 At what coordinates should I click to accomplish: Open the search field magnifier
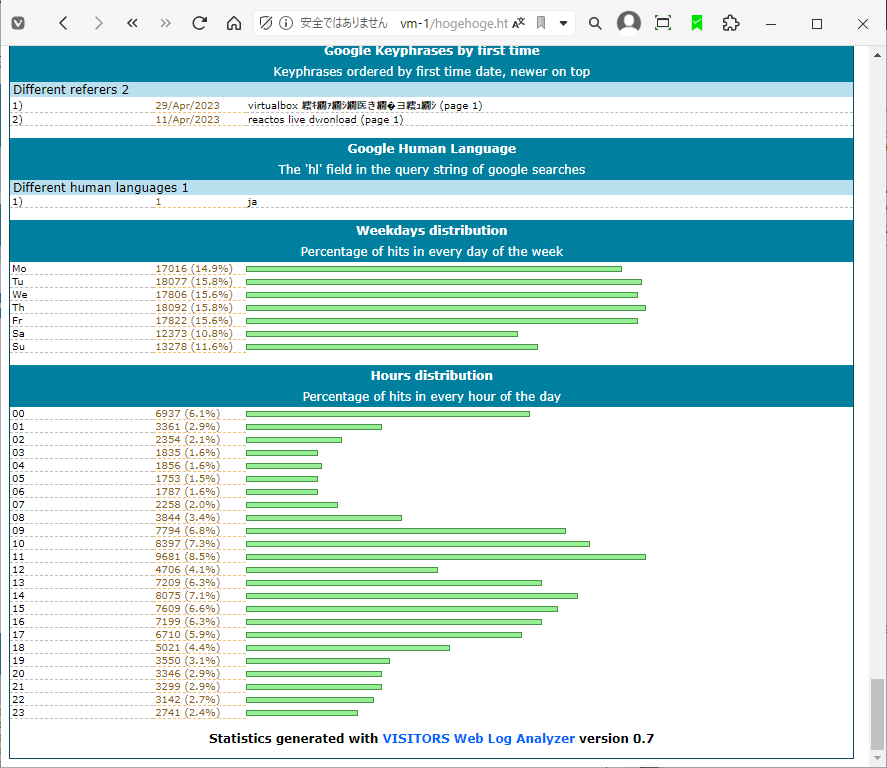click(x=595, y=23)
